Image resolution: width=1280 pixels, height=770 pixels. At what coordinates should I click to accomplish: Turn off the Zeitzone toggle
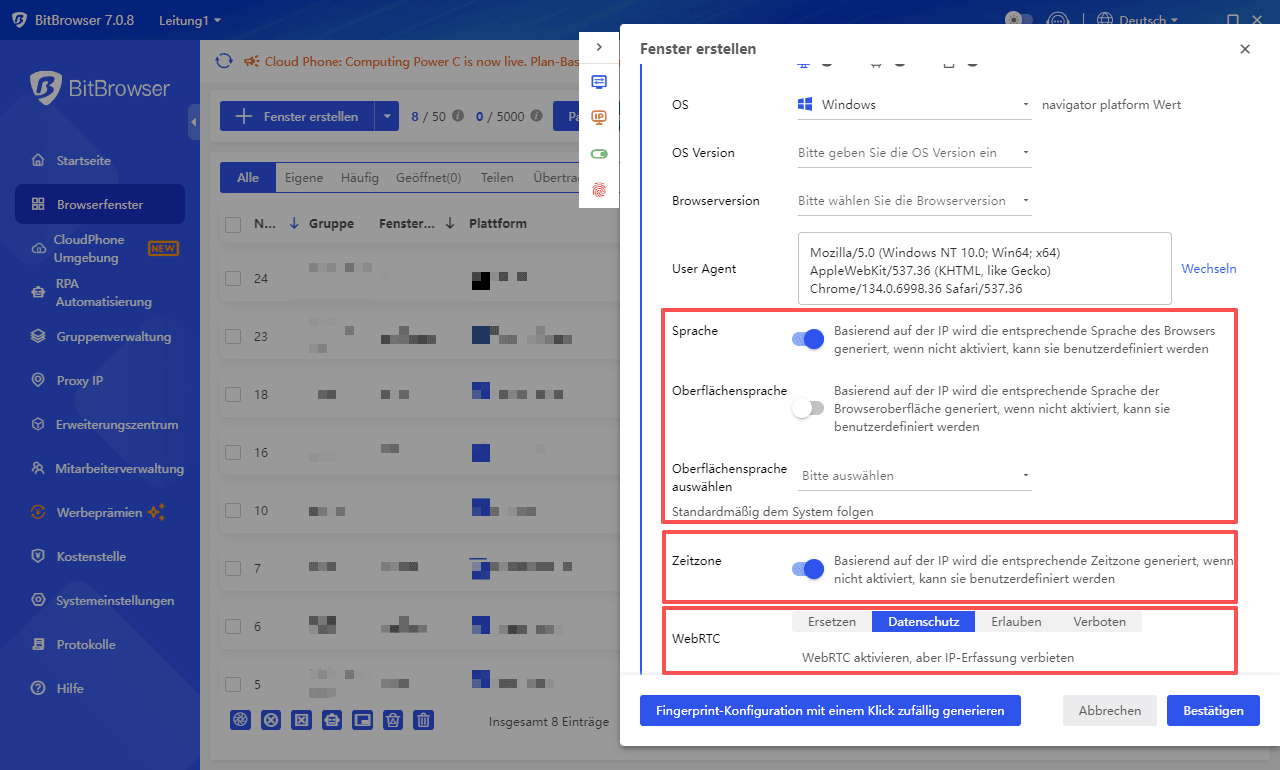coord(807,568)
